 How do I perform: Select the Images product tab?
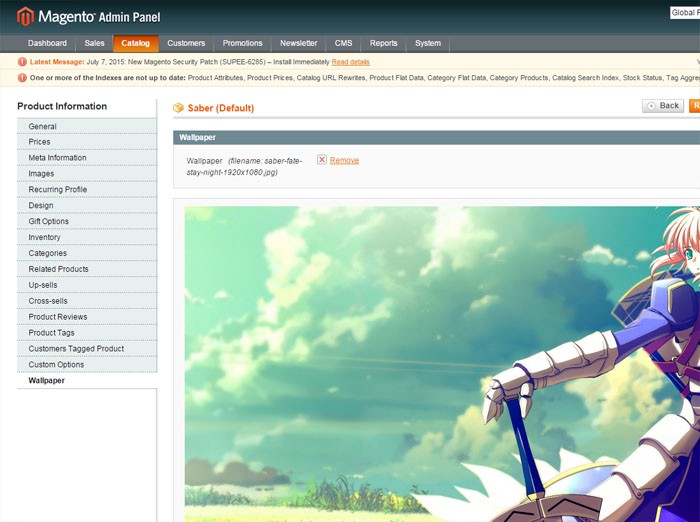click(87, 174)
